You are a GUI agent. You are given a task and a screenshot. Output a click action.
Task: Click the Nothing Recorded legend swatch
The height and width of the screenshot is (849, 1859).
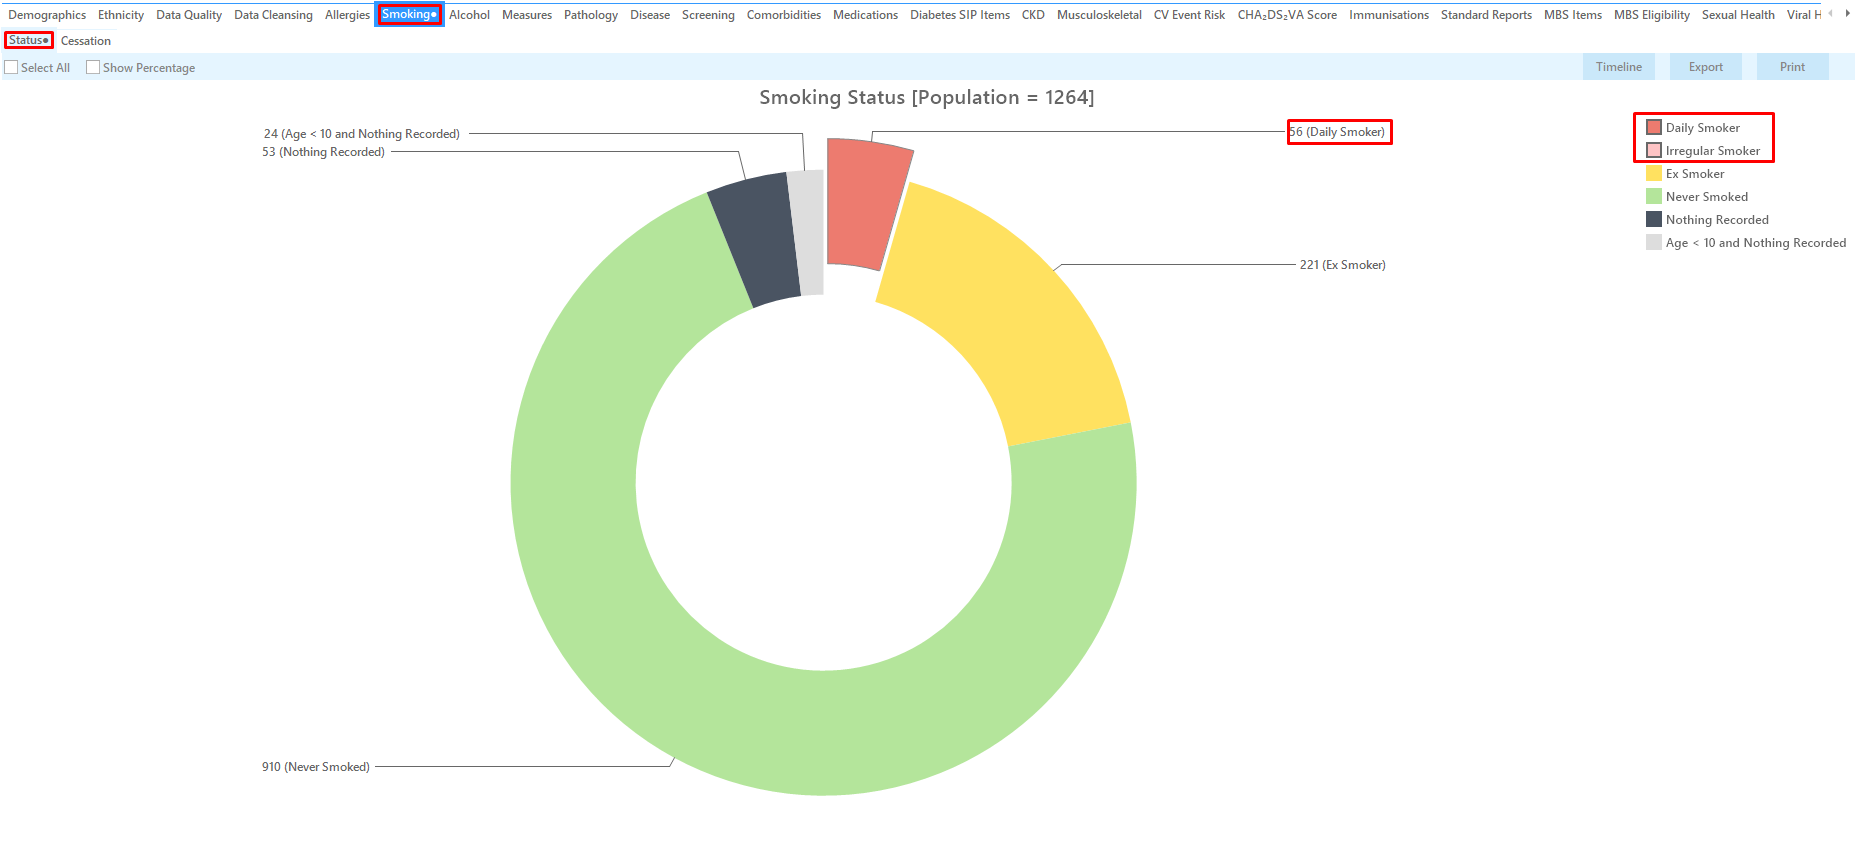1654,219
